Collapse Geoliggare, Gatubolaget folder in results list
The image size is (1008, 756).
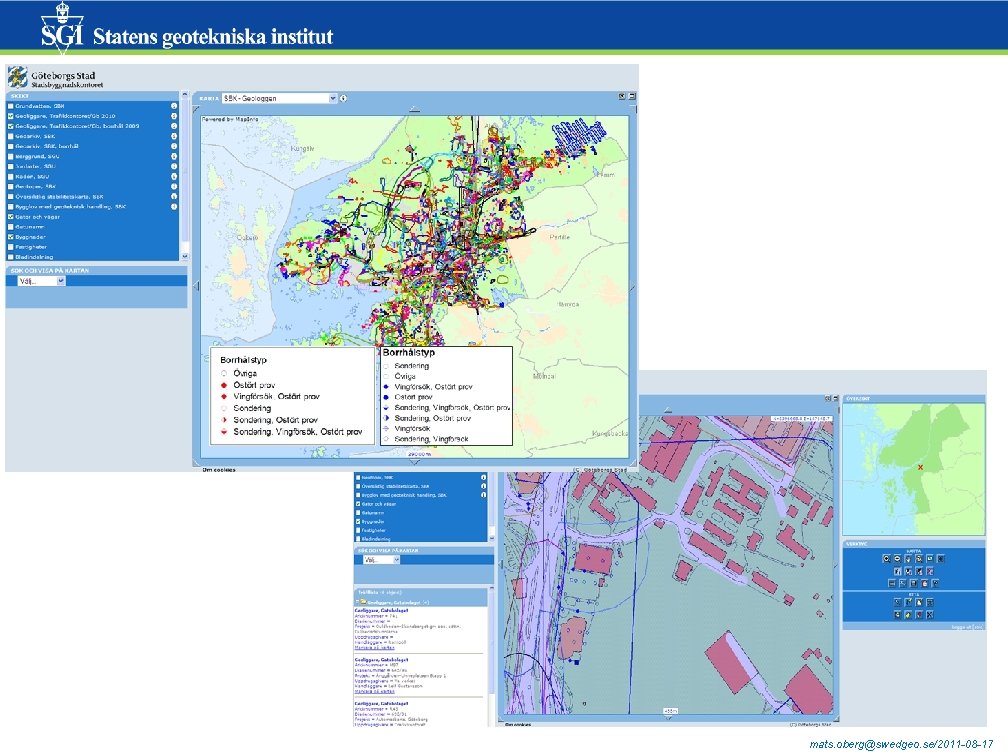pos(357,602)
